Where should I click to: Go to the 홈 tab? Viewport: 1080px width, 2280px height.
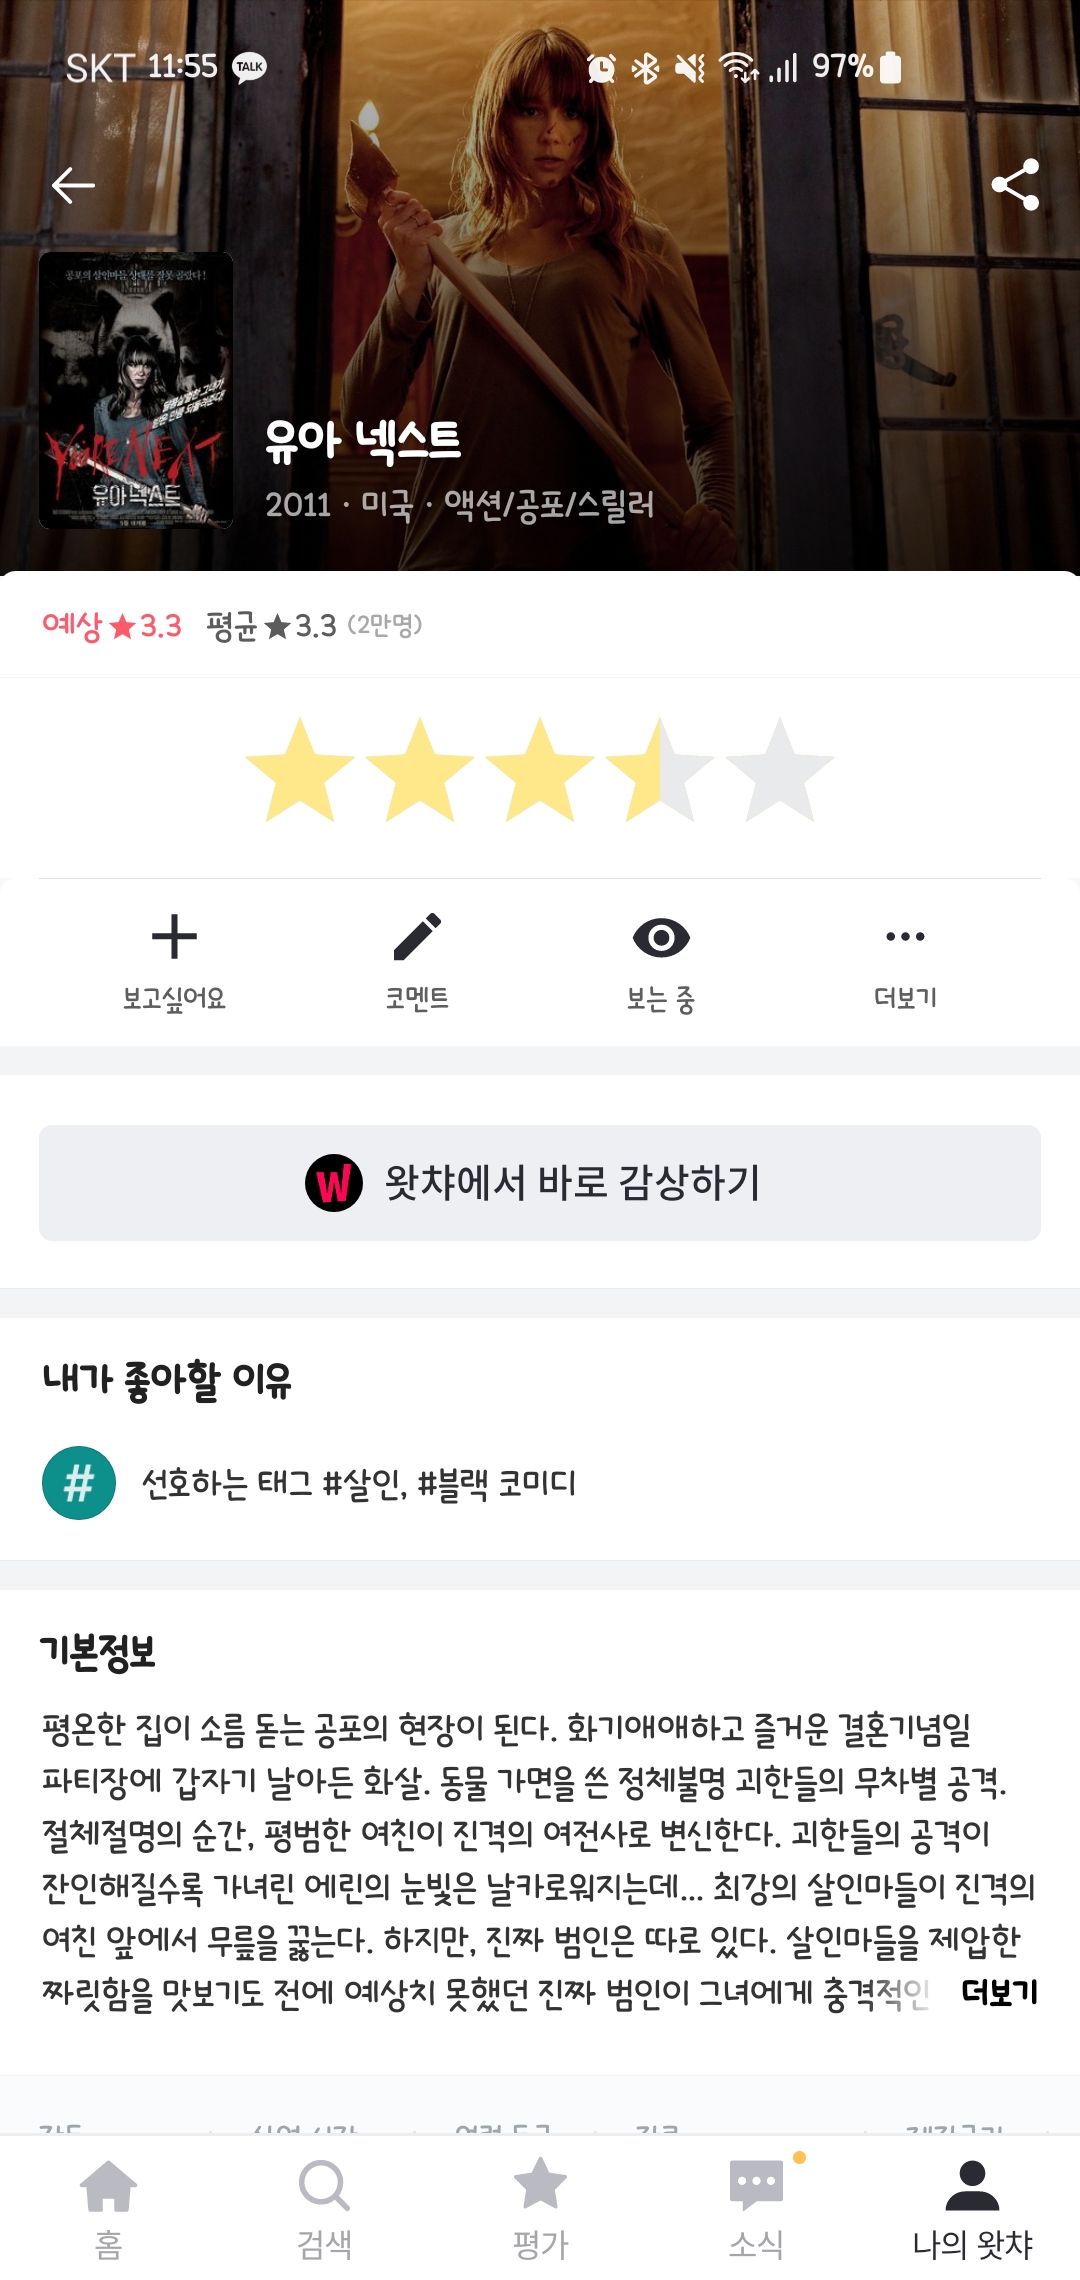click(108, 2204)
